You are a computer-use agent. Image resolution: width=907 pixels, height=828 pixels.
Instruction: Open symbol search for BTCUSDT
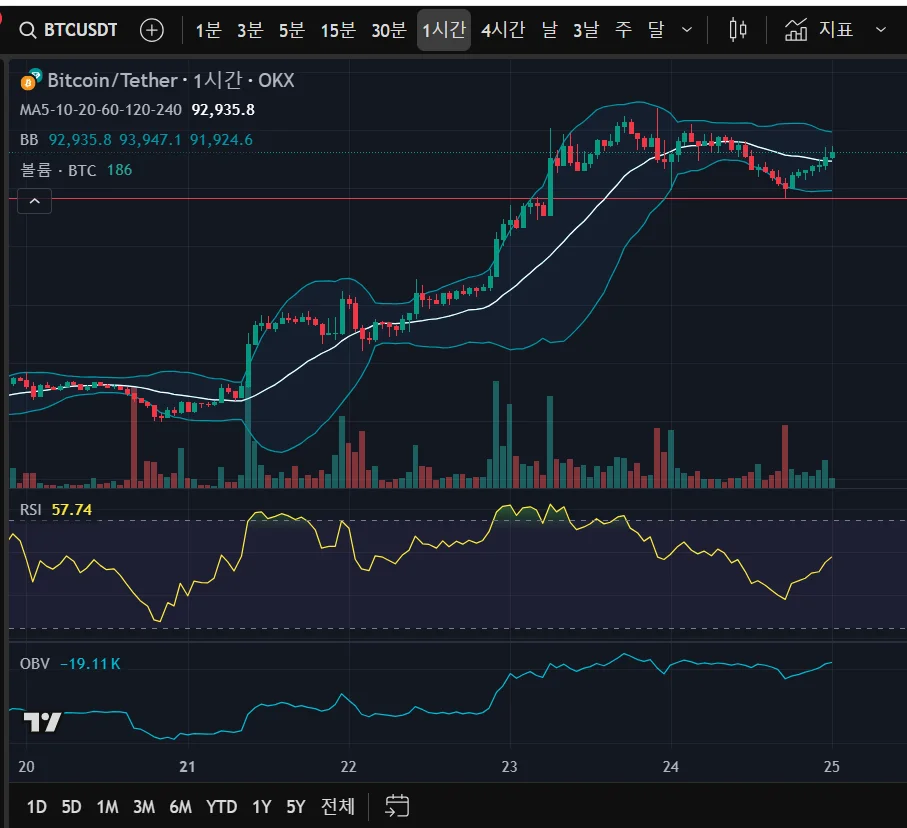pos(68,30)
